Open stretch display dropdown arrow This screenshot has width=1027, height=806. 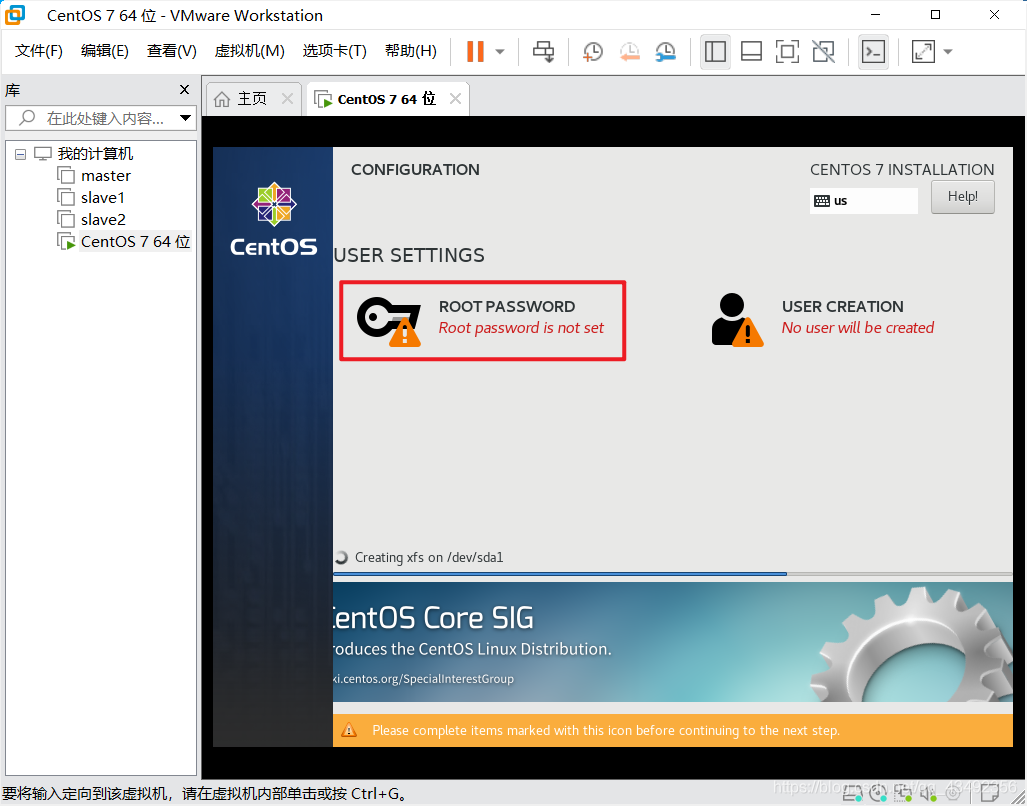pos(948,52)
